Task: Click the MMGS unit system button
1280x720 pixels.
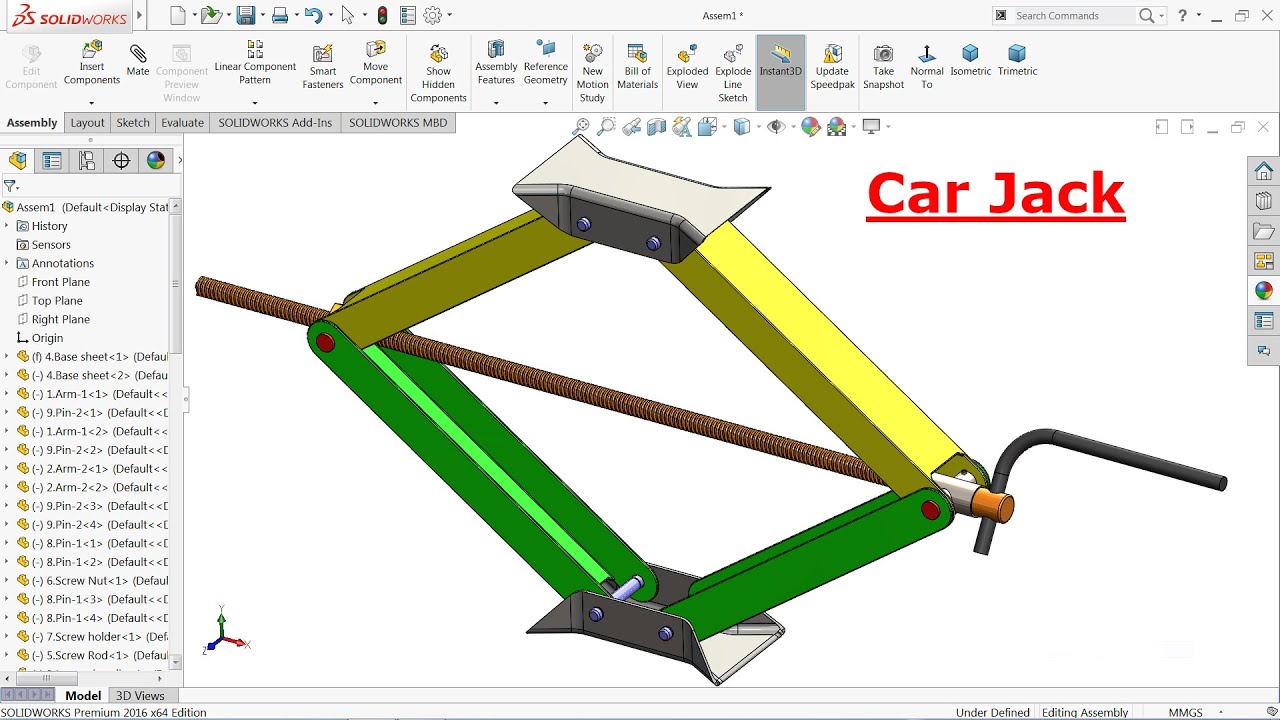Action: [x=1185, y=713]
